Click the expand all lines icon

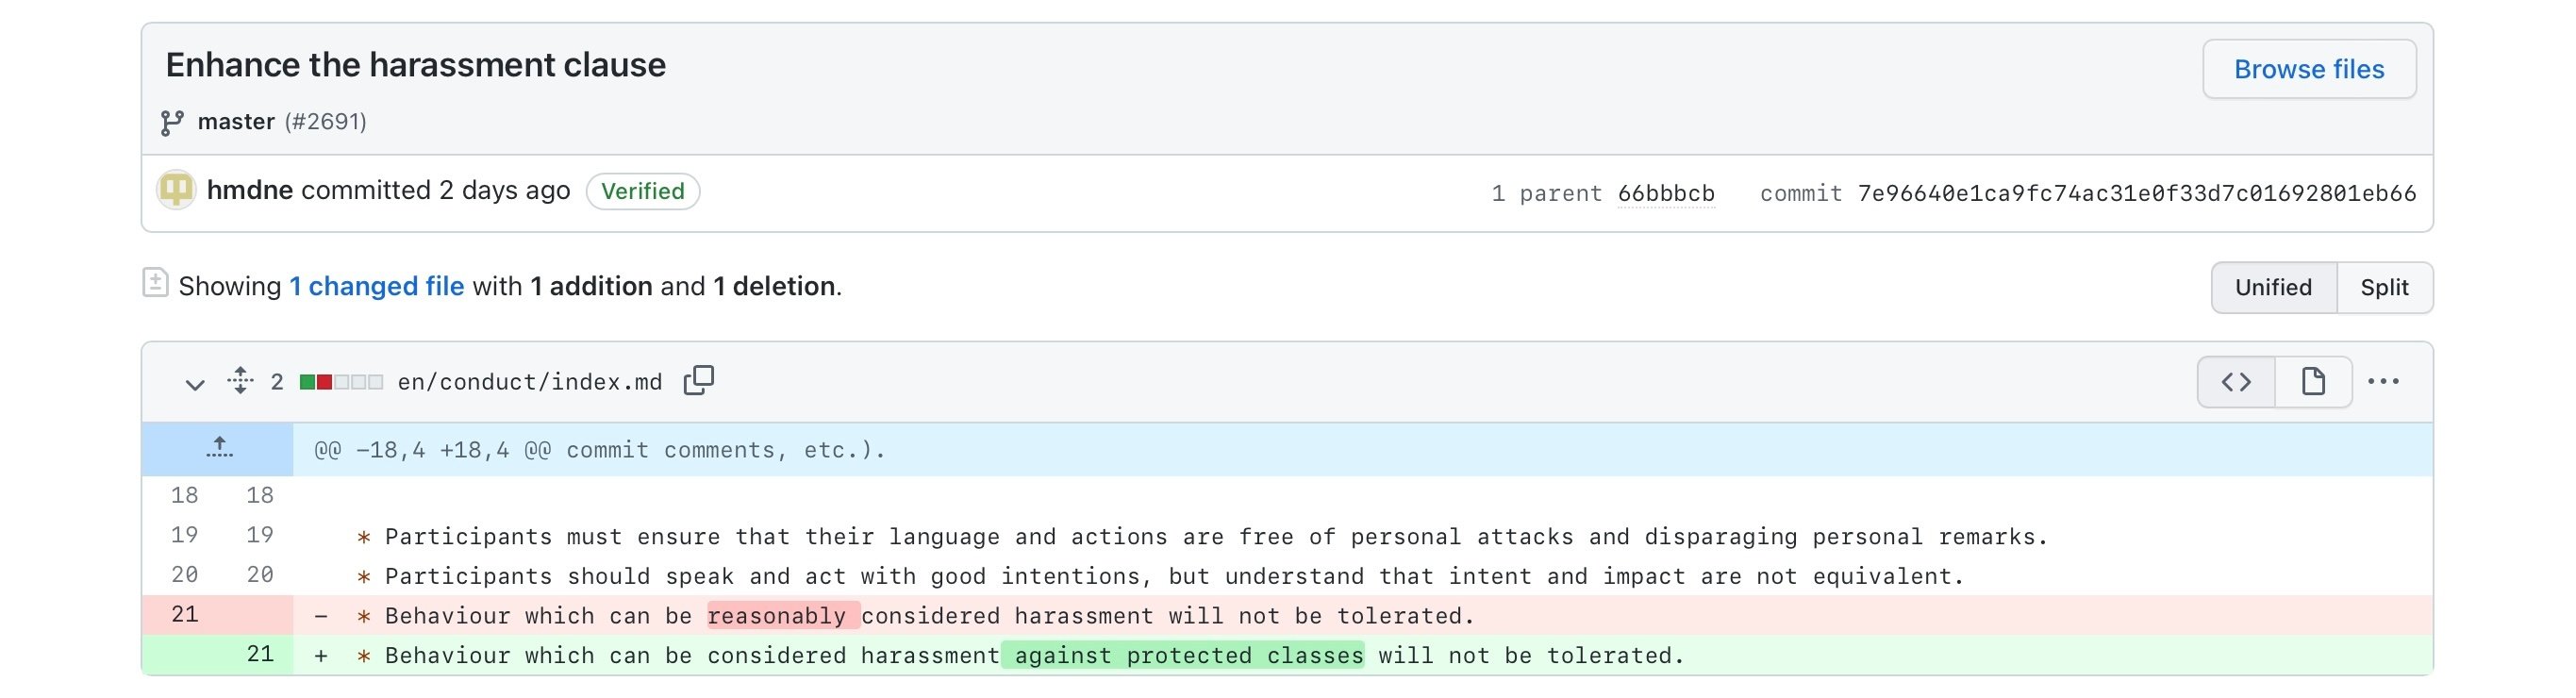pos(240,381)
